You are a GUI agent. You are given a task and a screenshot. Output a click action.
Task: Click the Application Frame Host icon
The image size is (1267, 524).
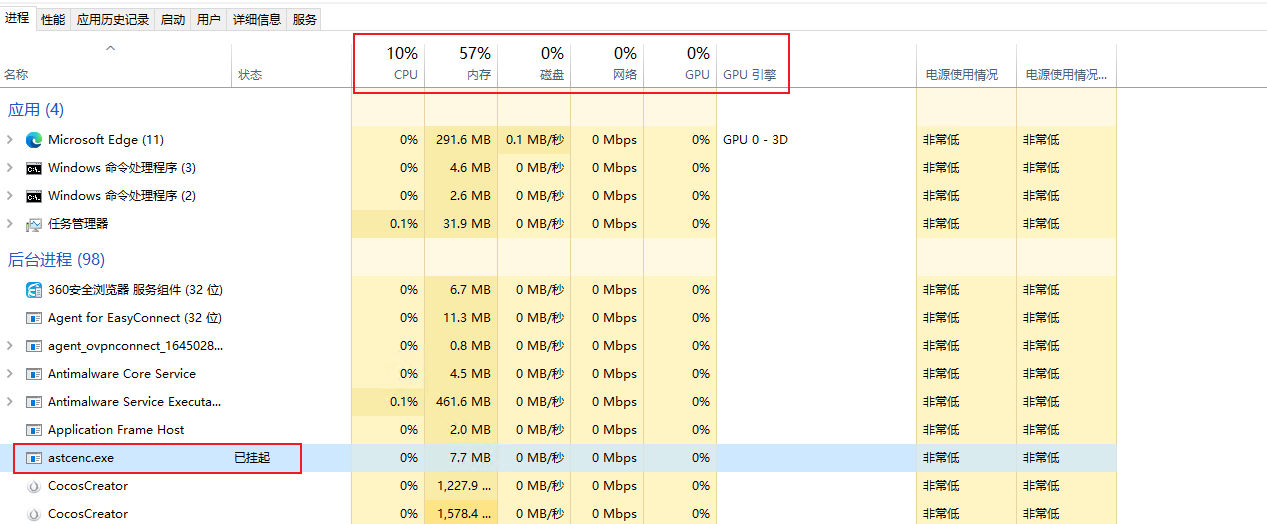tap(34, 430)
